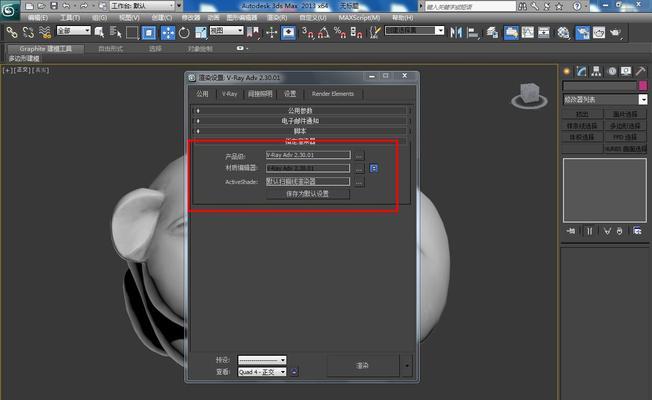Select the Select and Link tool
Image resolution: width=652 pixels, height=400 pixels.
[x=12, y=32]
